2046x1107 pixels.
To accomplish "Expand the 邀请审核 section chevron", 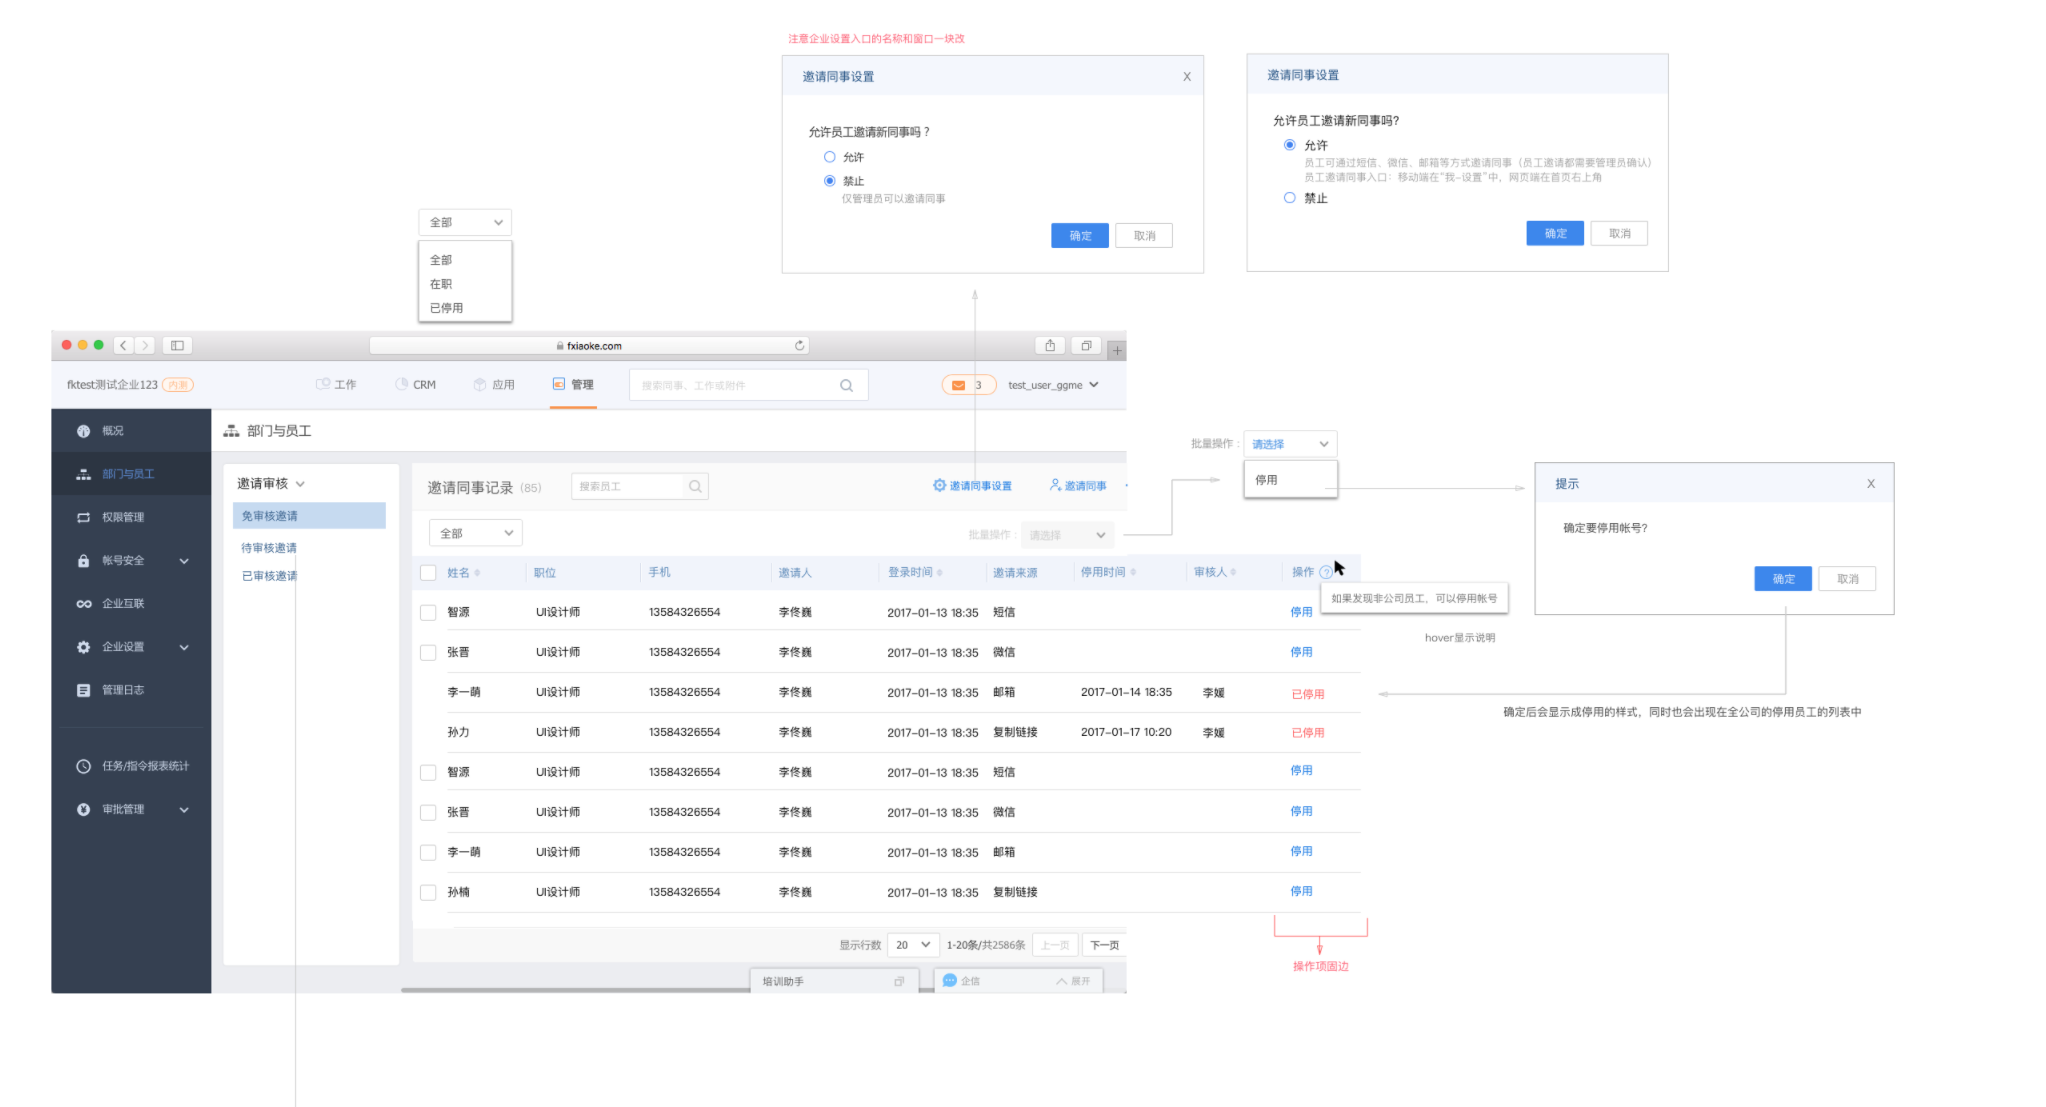I will (x=300, y=484).
